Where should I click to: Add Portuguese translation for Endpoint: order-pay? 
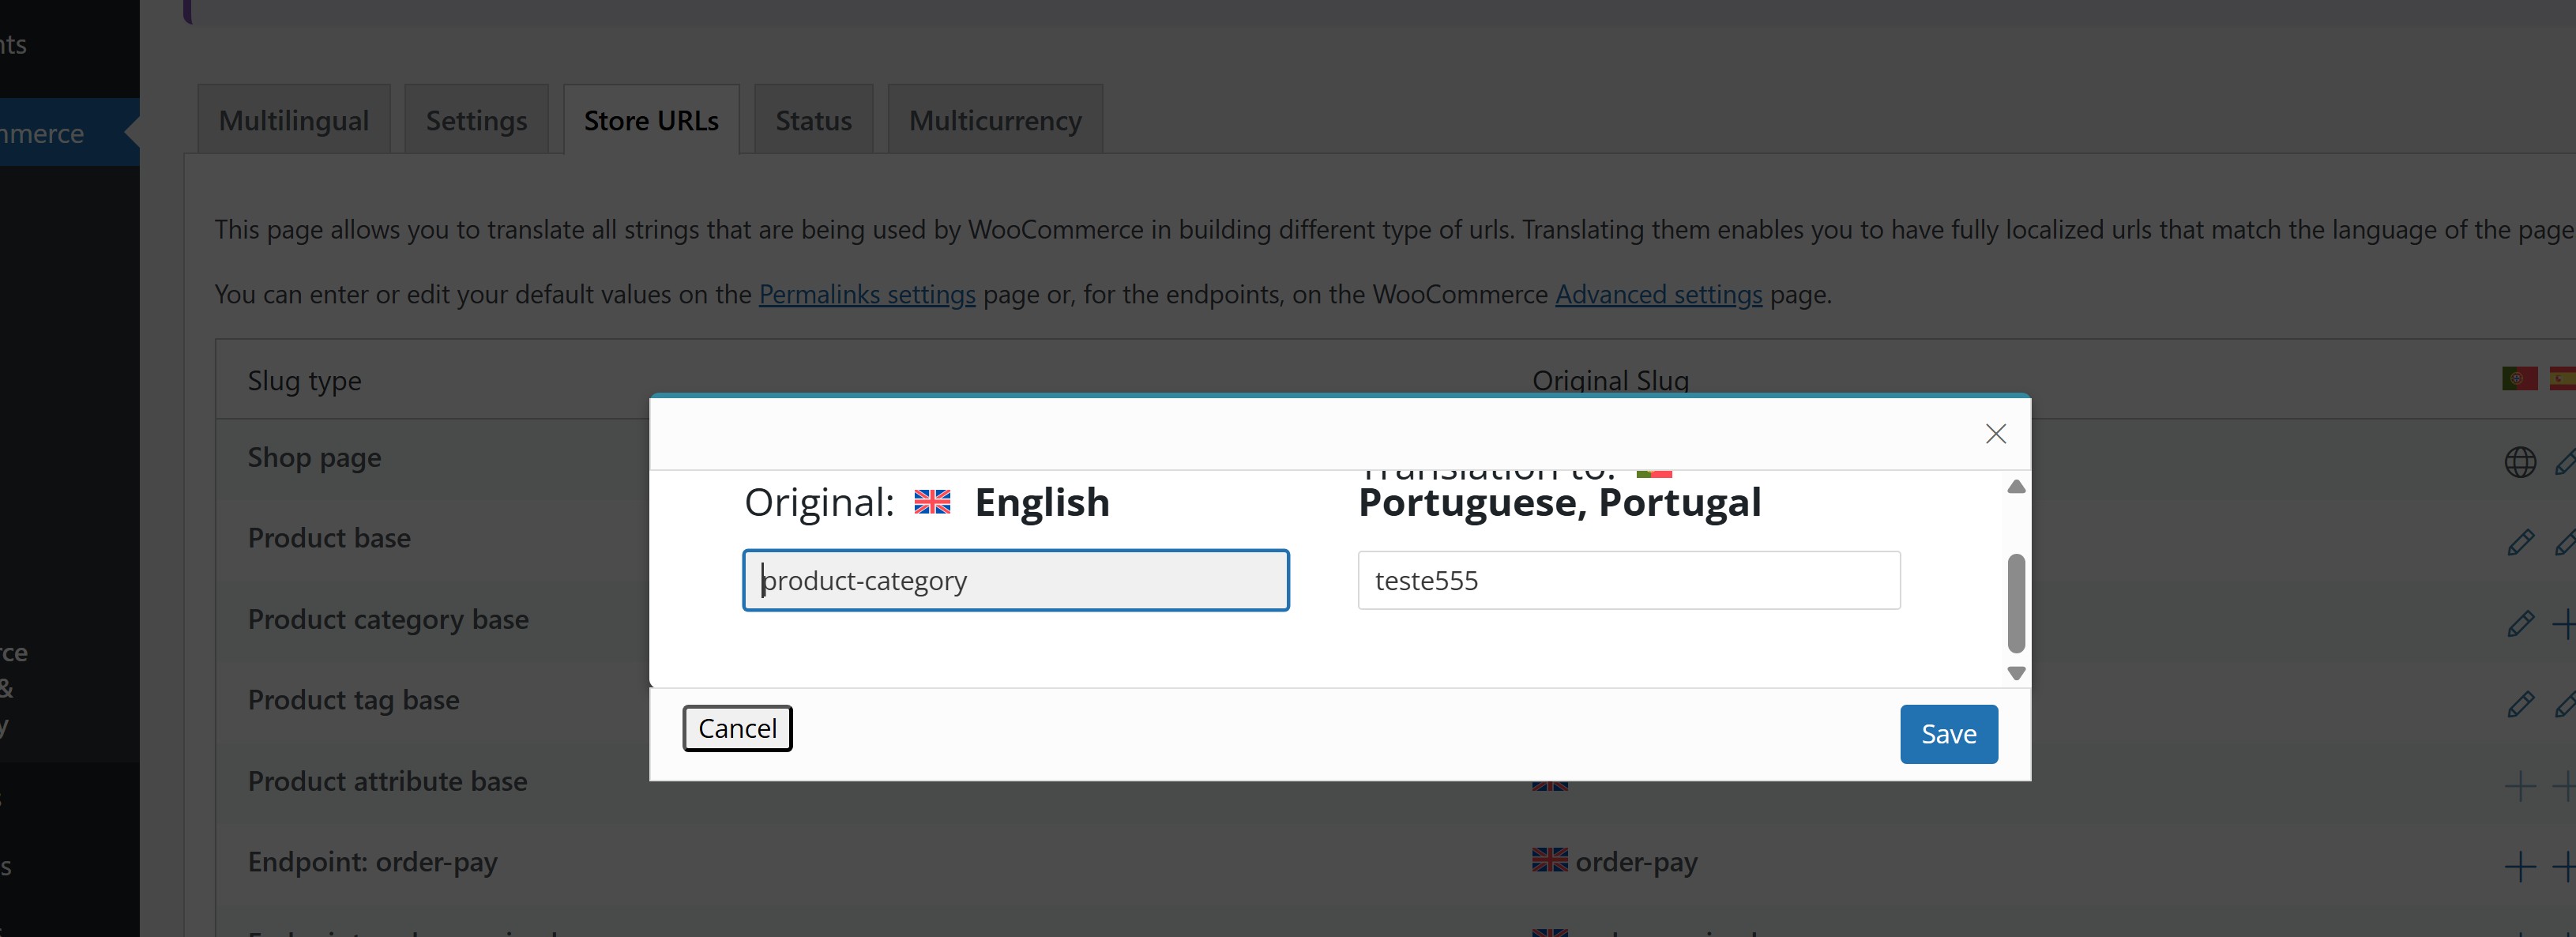click(x=2520, y=866)
